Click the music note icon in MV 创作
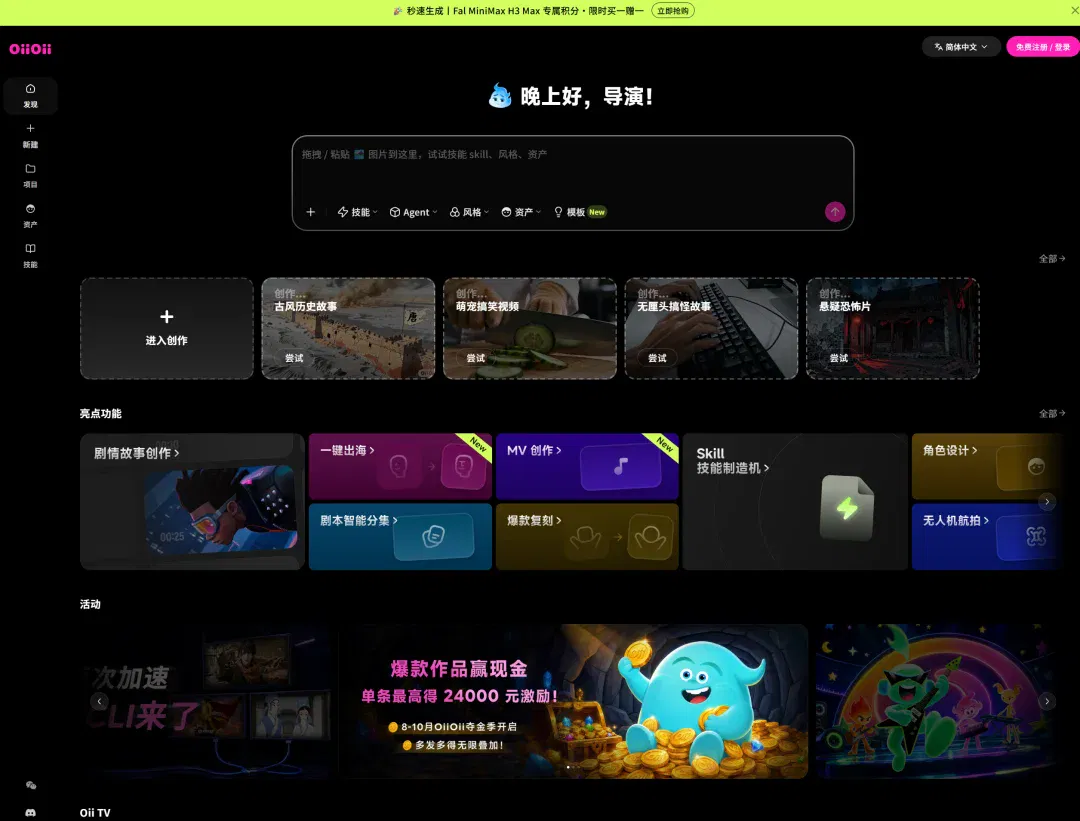This screenshot has height=821, width=1080. pyautogui.click(x=621, y=466)
